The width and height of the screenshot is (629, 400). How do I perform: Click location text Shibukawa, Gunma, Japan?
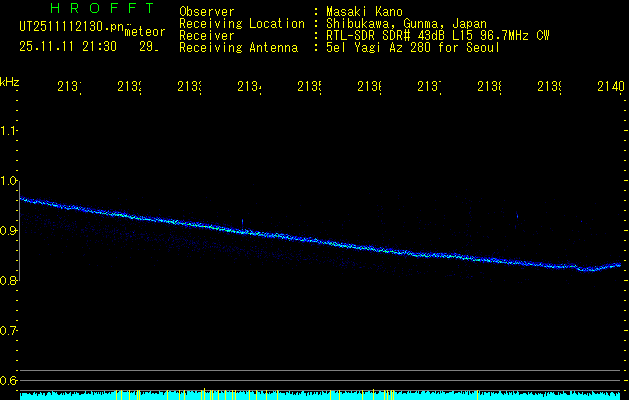(406, 24)
